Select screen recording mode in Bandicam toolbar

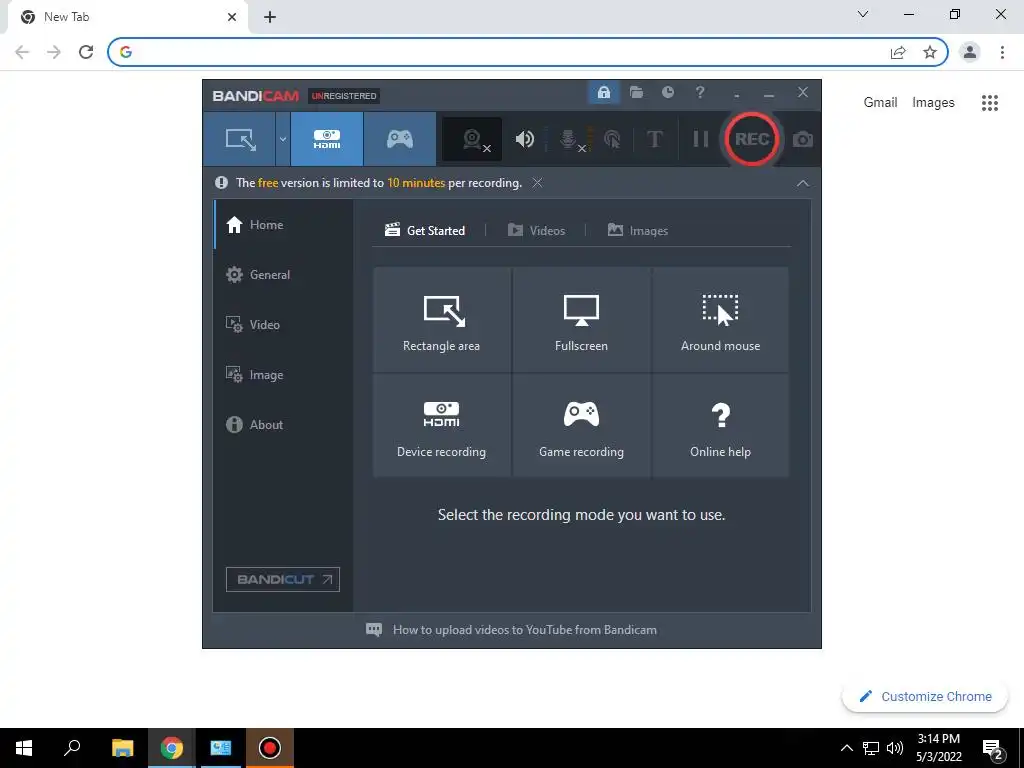239,139
